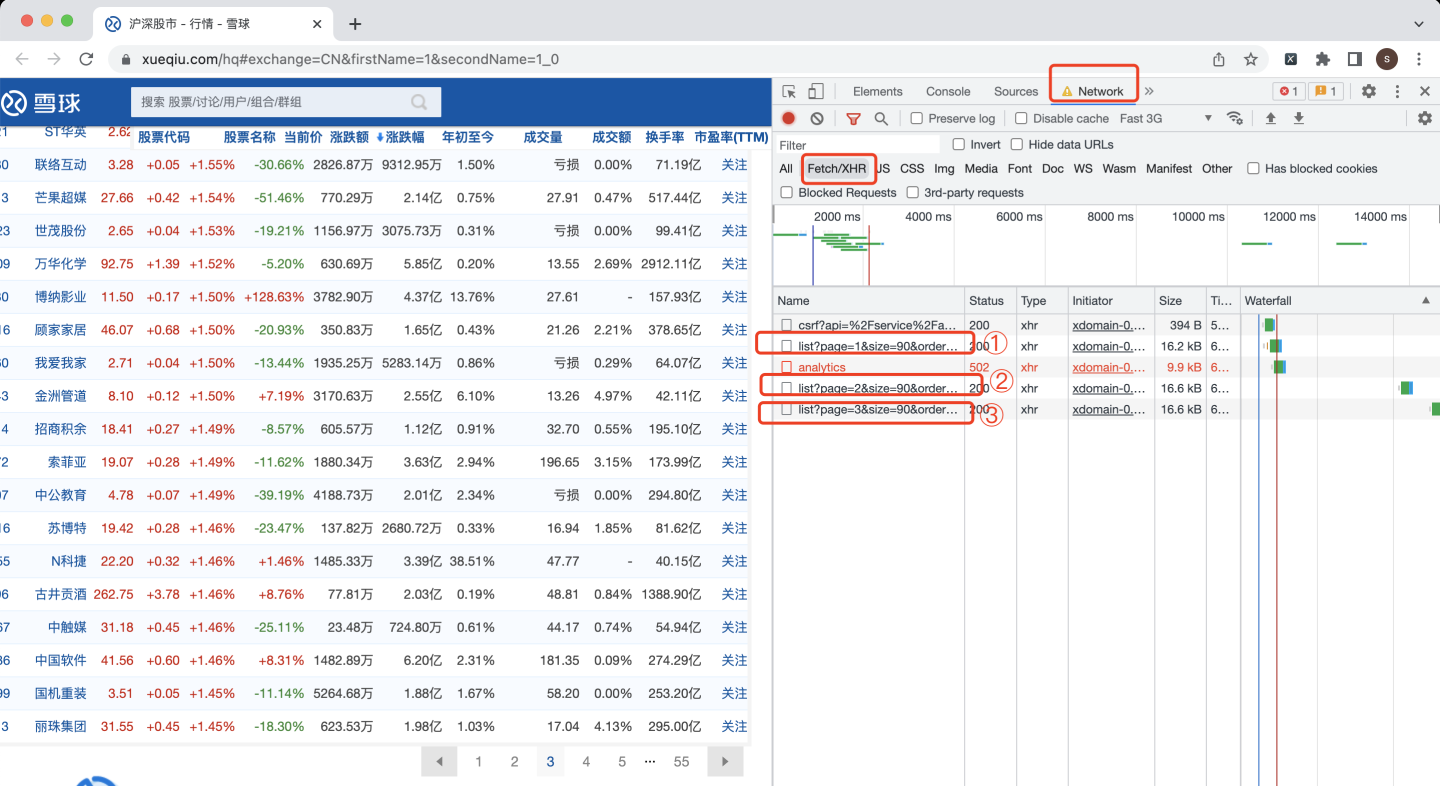Image resolution: width=1440 pixels, height=786 pixels.
Task: Open Chrome extensions puzzle icon
Action: [x=1323, y=59]
